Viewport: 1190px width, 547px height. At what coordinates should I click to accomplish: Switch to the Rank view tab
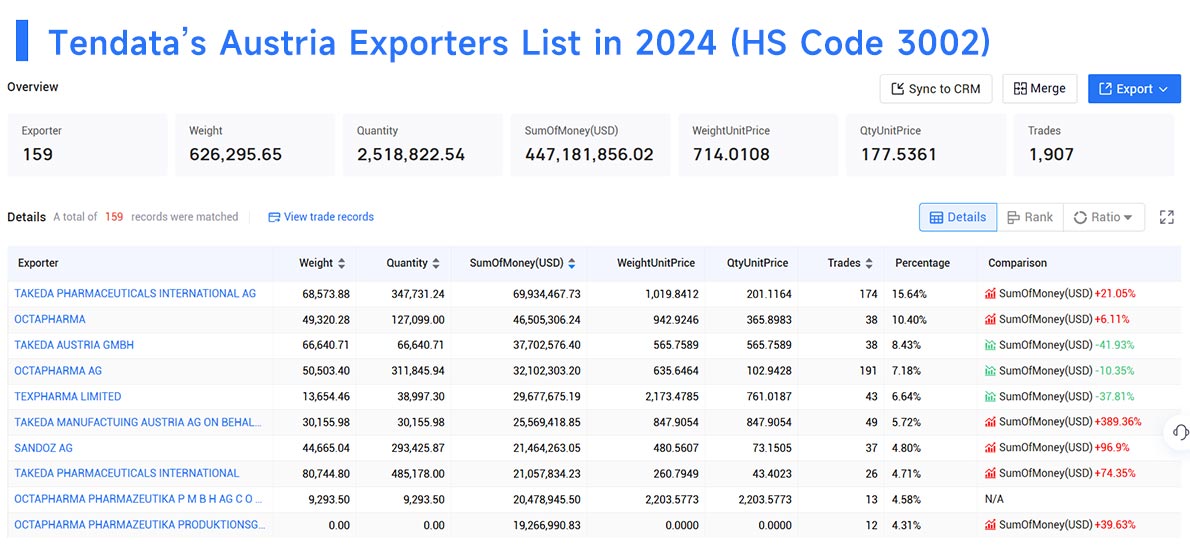[x=1030, y=217]
